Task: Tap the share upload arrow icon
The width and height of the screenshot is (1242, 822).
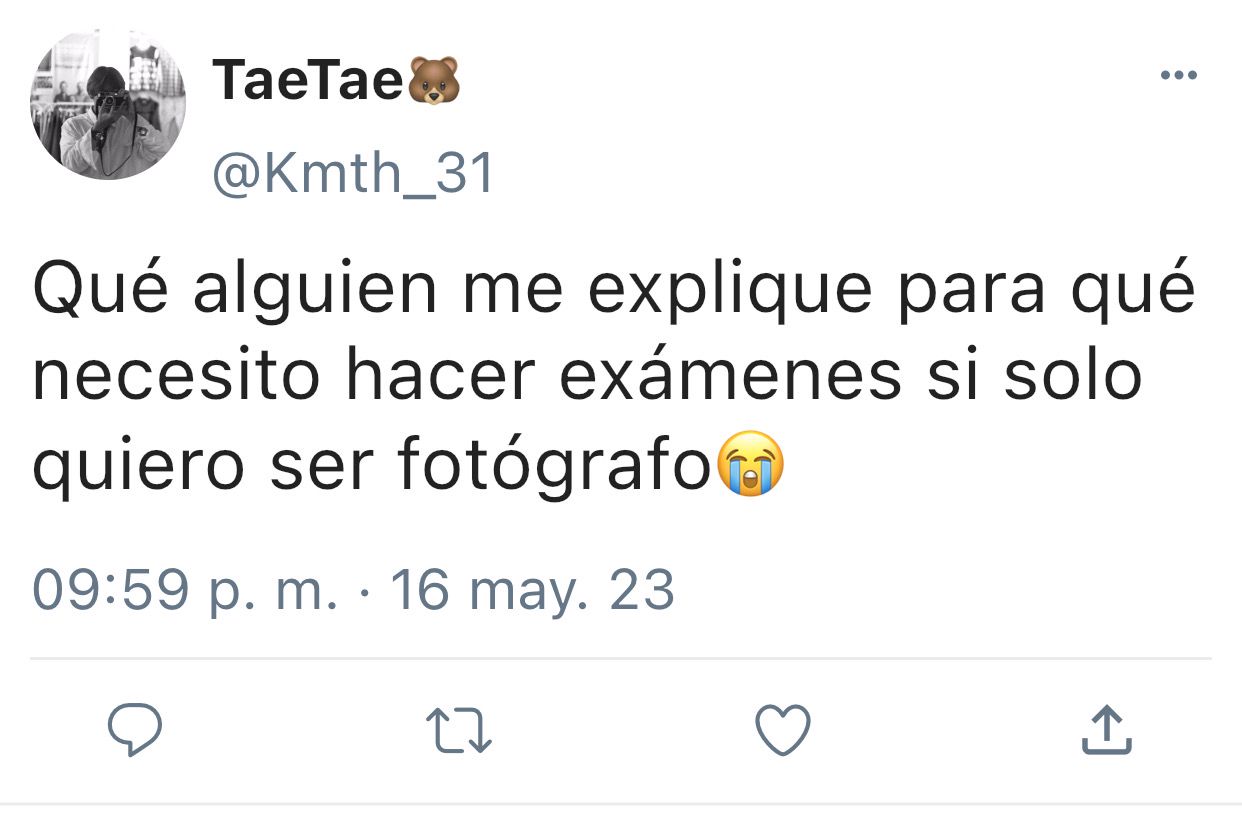Action: coord(1107,730)
